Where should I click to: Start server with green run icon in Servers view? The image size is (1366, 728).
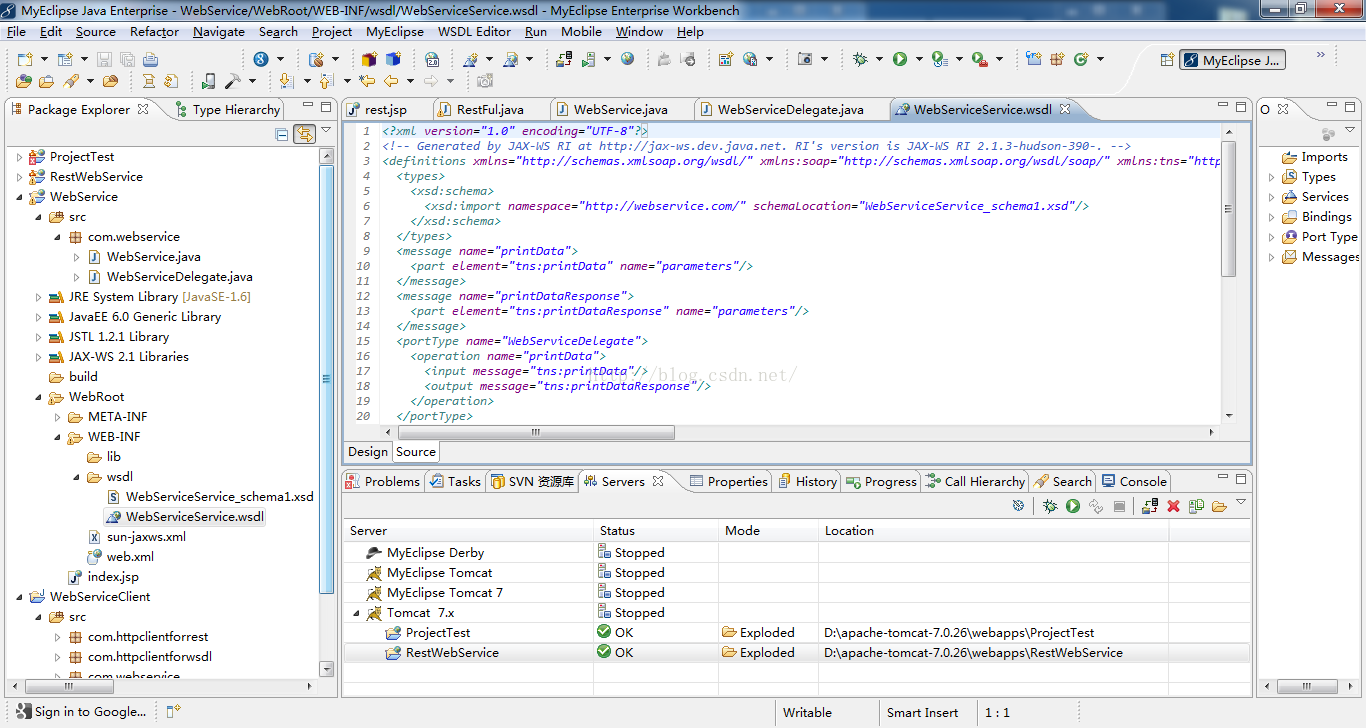pyautogui.click(x=1073, y=506)
